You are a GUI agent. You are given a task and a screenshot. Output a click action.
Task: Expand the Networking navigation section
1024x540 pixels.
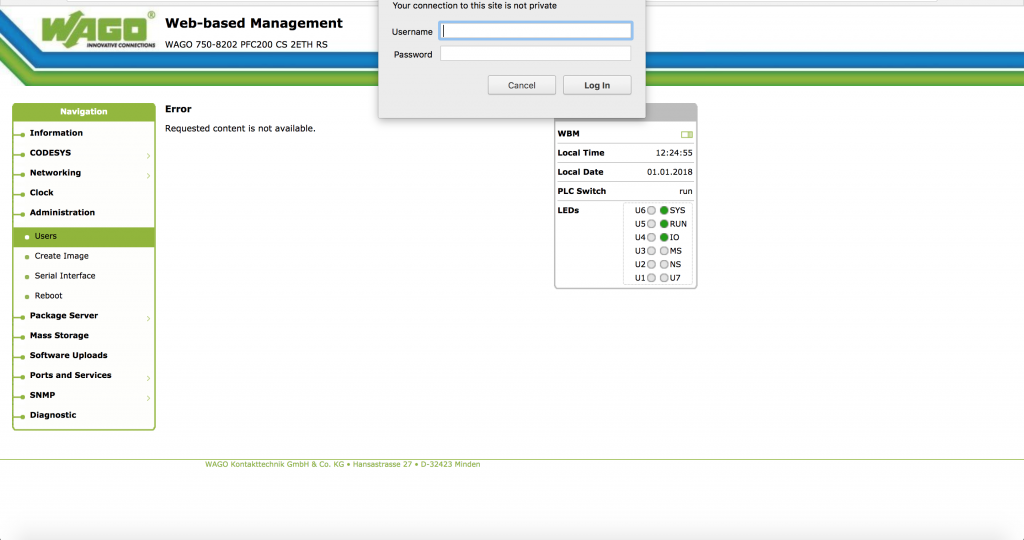55,173
